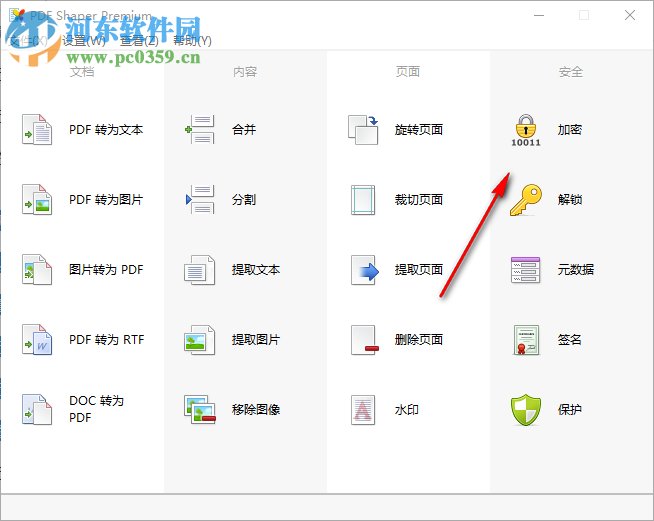Viewport: 654px width, 521px height.
Task: Click the 元数据 metadata icon
Action: click(x=526, y=270)
